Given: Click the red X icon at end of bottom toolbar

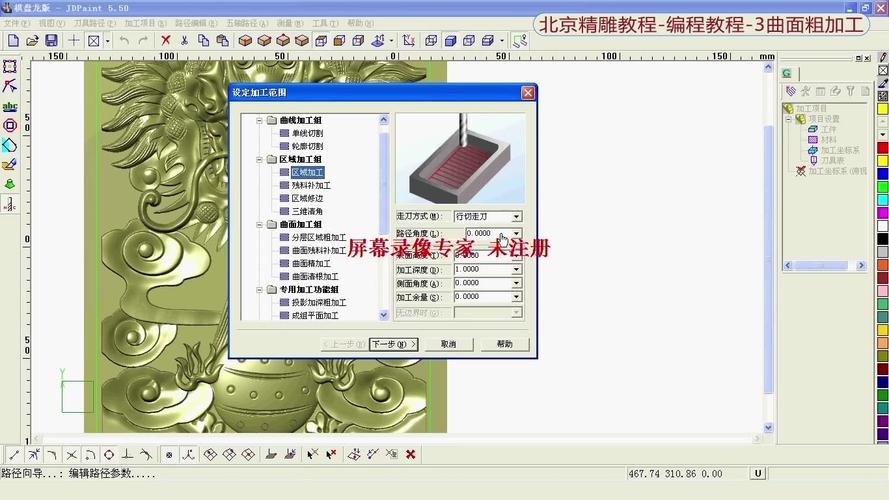Looking at the screenshot, I should 410,454.
